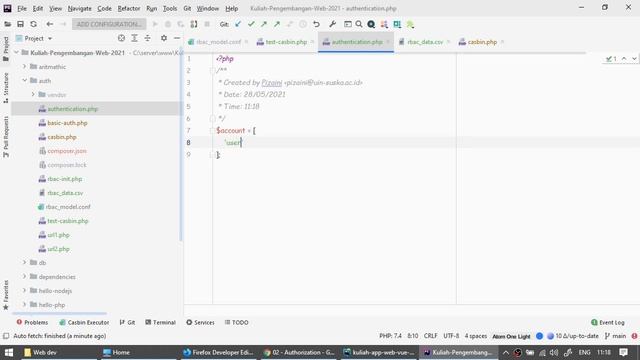Image resolution: width=640 pixels, height=360 pixels.
Task: Open the Casbin Executor tool window
Action: [x=84, y=322]
